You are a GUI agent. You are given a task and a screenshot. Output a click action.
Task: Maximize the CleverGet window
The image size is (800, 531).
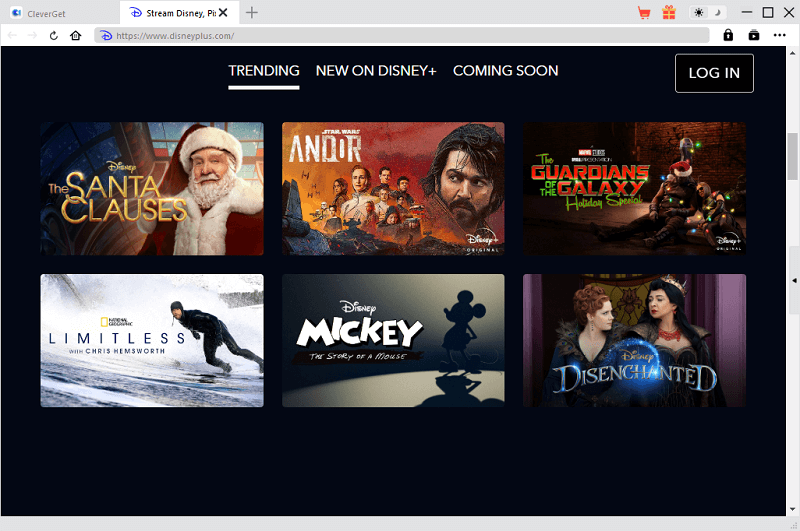[768, 12]
